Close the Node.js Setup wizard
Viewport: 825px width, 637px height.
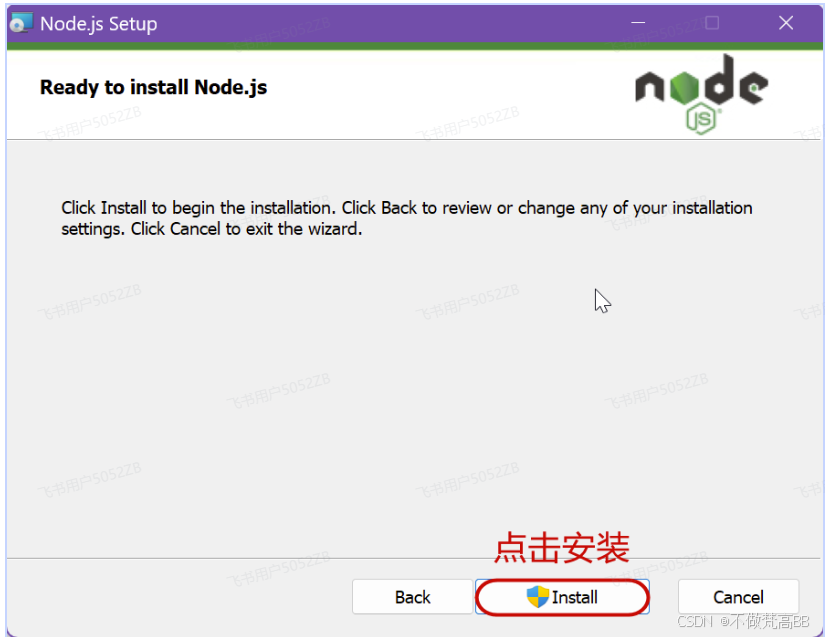click(786, 23)
